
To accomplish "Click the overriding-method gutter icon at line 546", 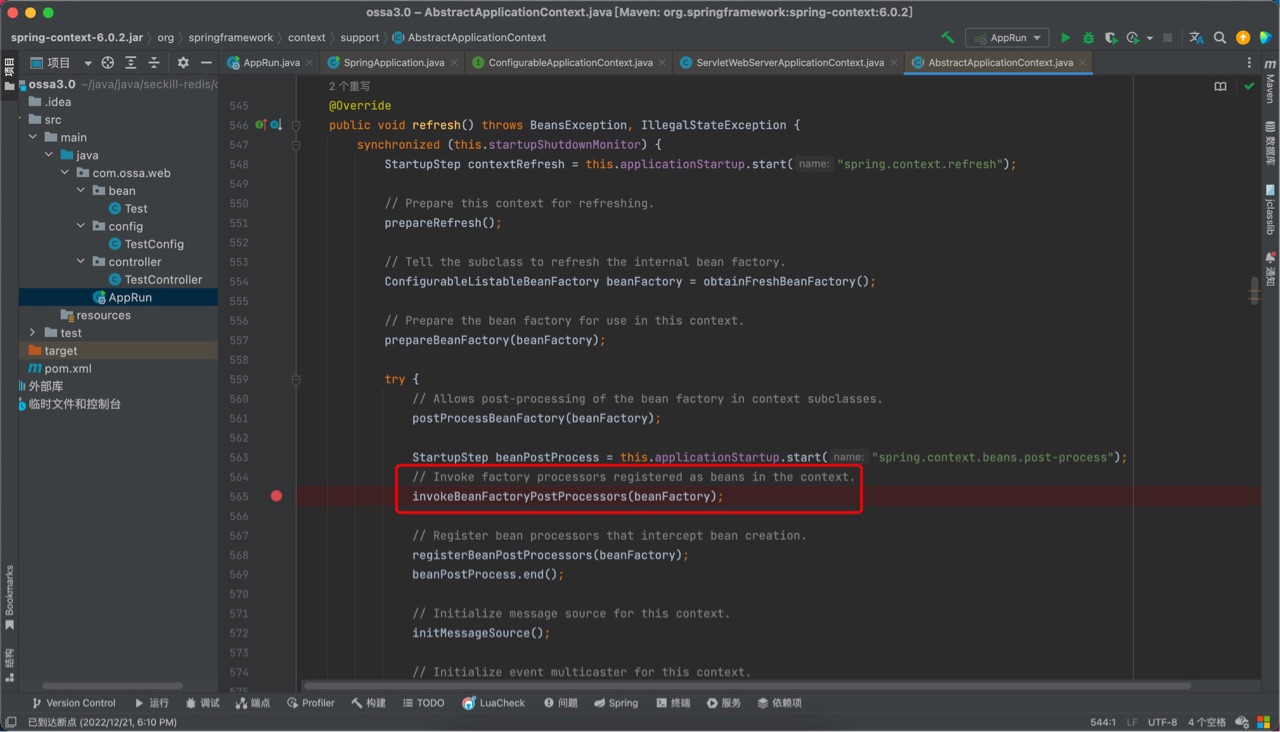I will (276, 125).
